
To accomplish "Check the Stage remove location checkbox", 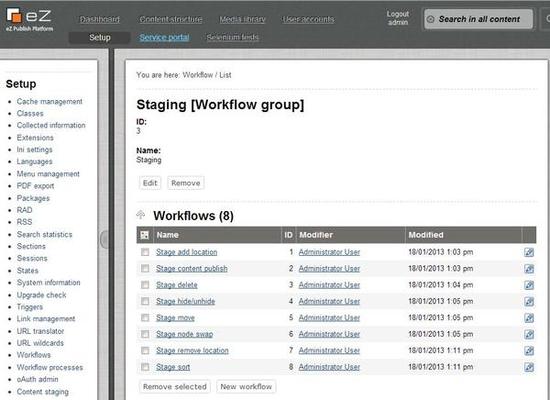I will pos(145,351).
